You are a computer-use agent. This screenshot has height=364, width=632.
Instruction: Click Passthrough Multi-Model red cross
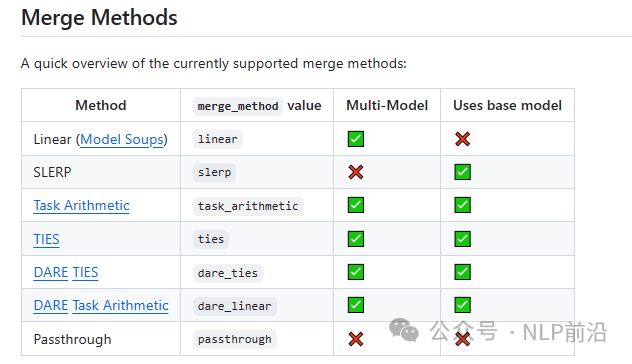[x=356, y=339]
